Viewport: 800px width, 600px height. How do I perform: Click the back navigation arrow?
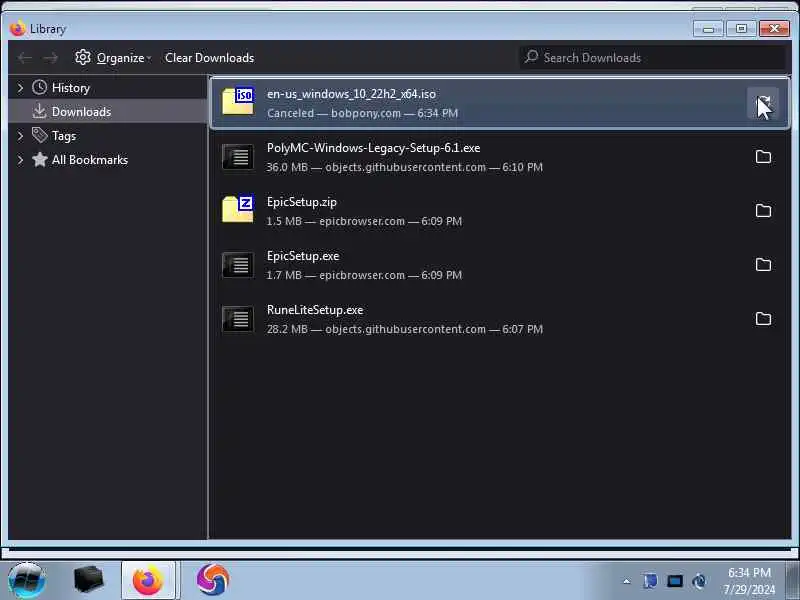(24, 58)
